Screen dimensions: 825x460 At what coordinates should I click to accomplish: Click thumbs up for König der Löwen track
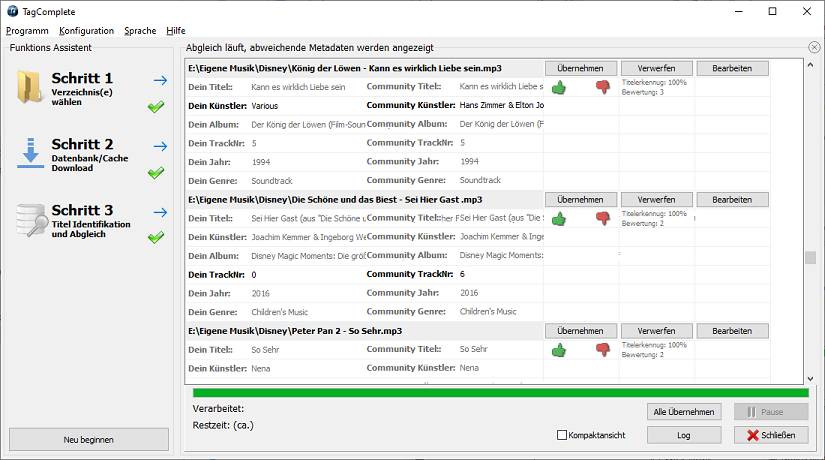(559, 87)
